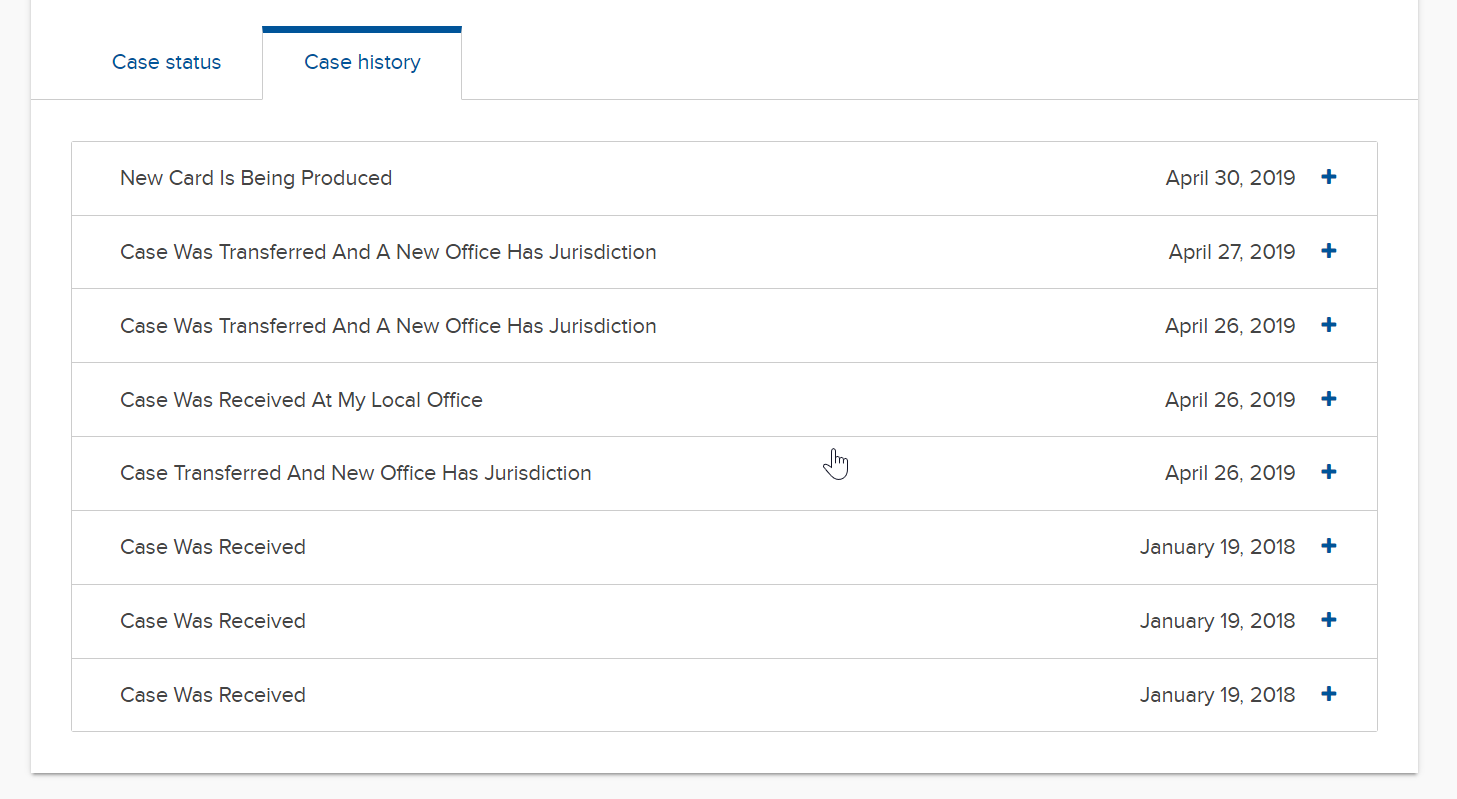Viewport: 1457px width, 799px height.
Task: Click plus icon for Case Transferred And New Office row
Action: click(1328, 472)
